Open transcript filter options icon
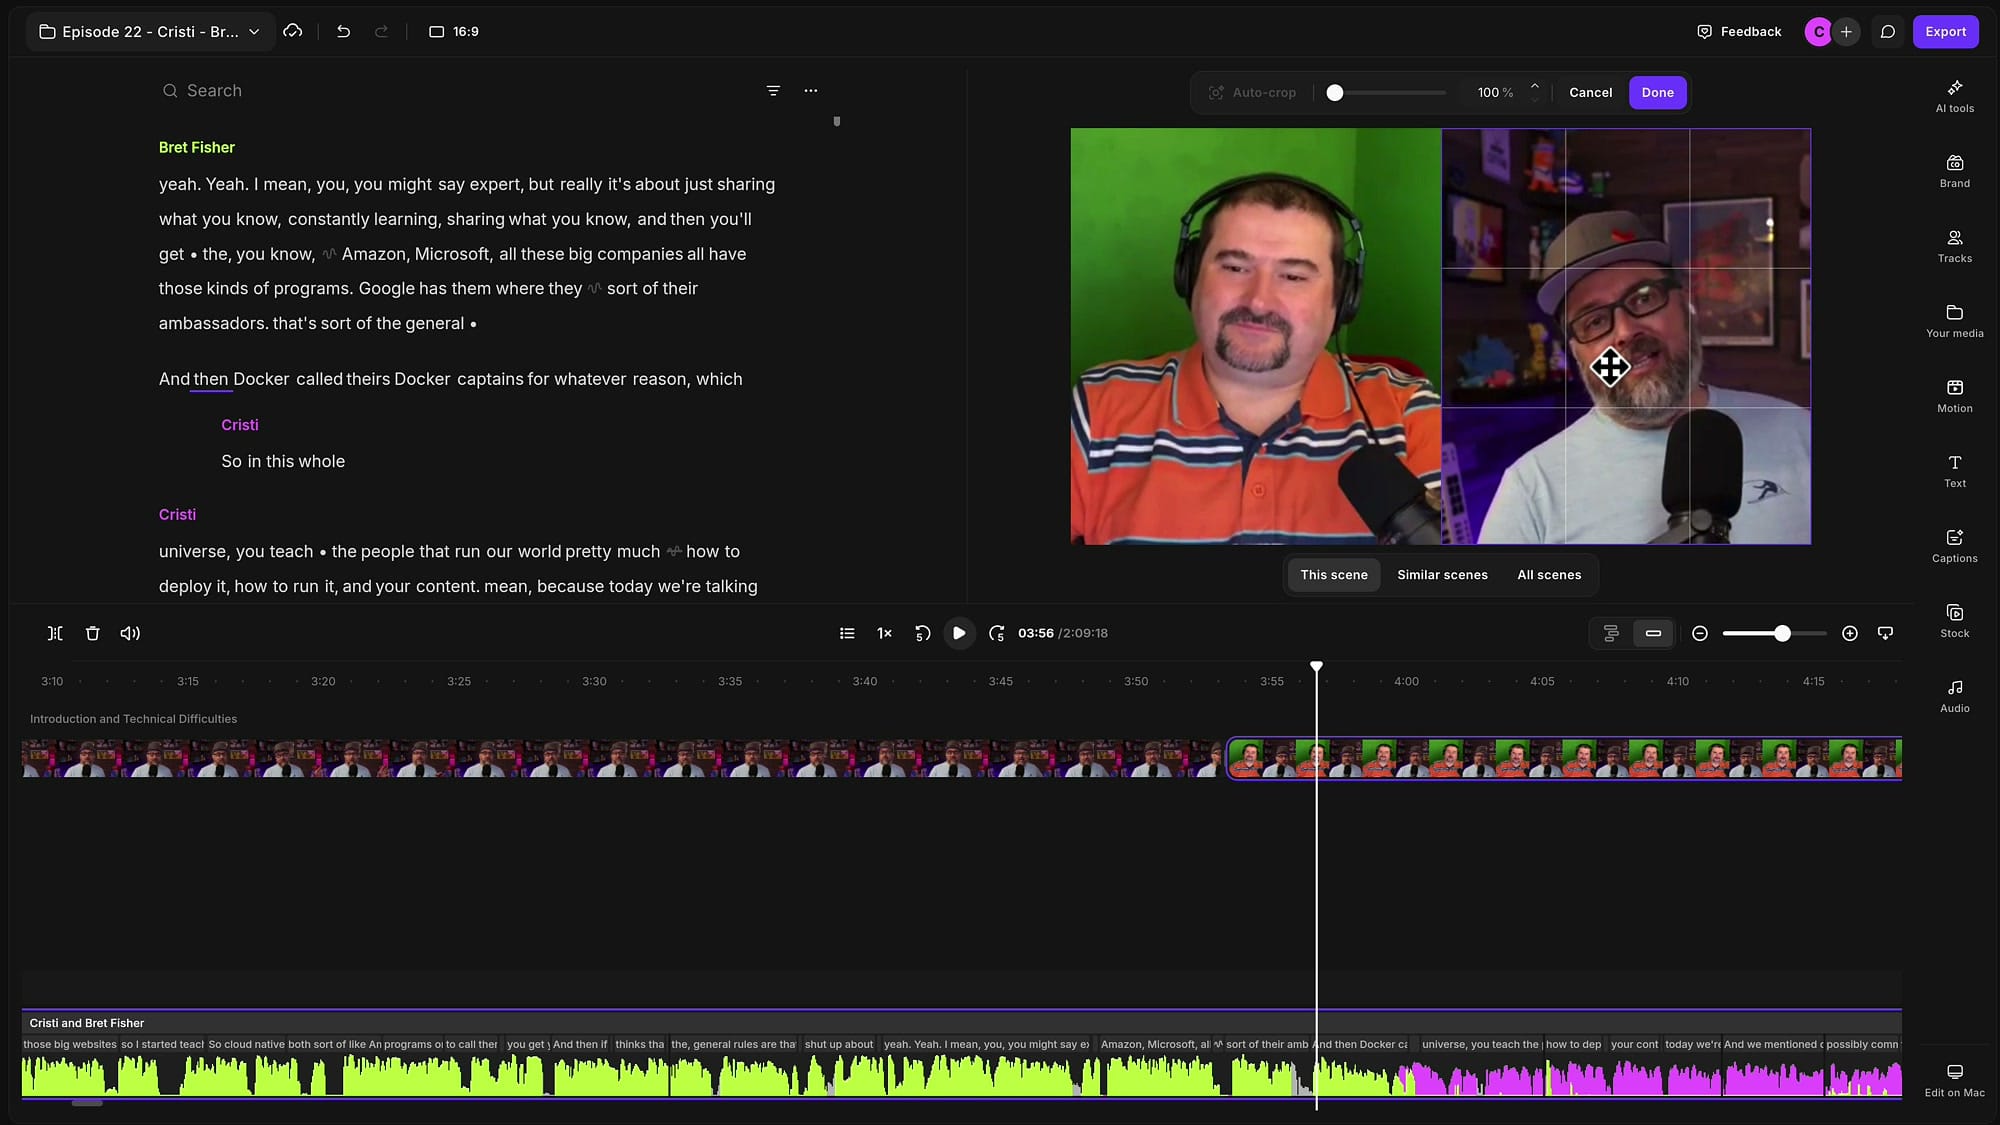 click(773, 90)
